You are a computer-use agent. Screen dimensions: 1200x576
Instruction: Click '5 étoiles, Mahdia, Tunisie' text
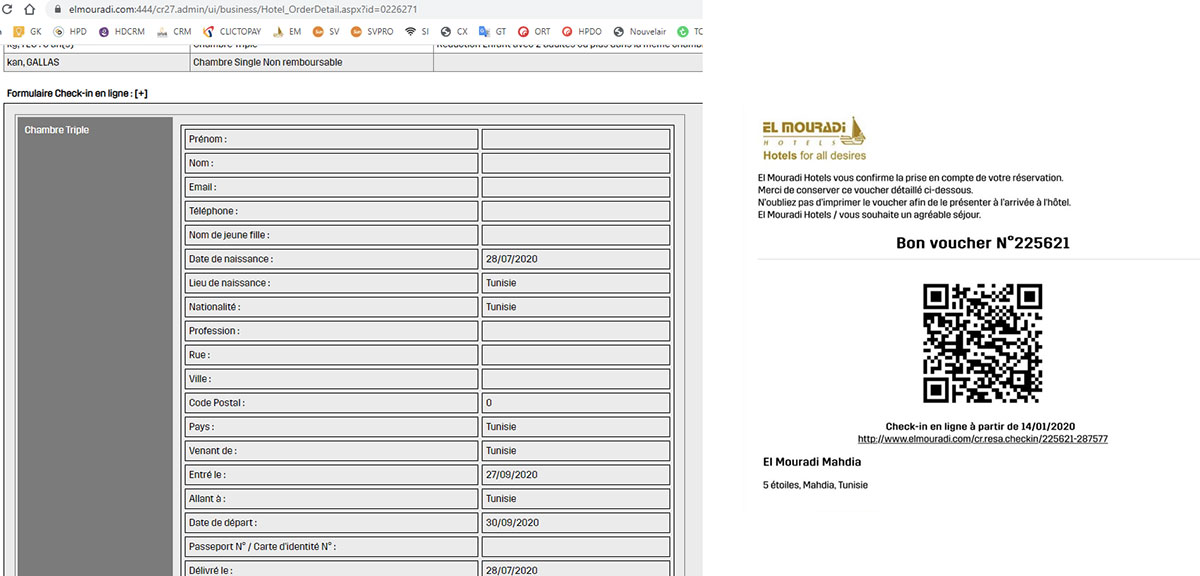click(x=815, y=485)
